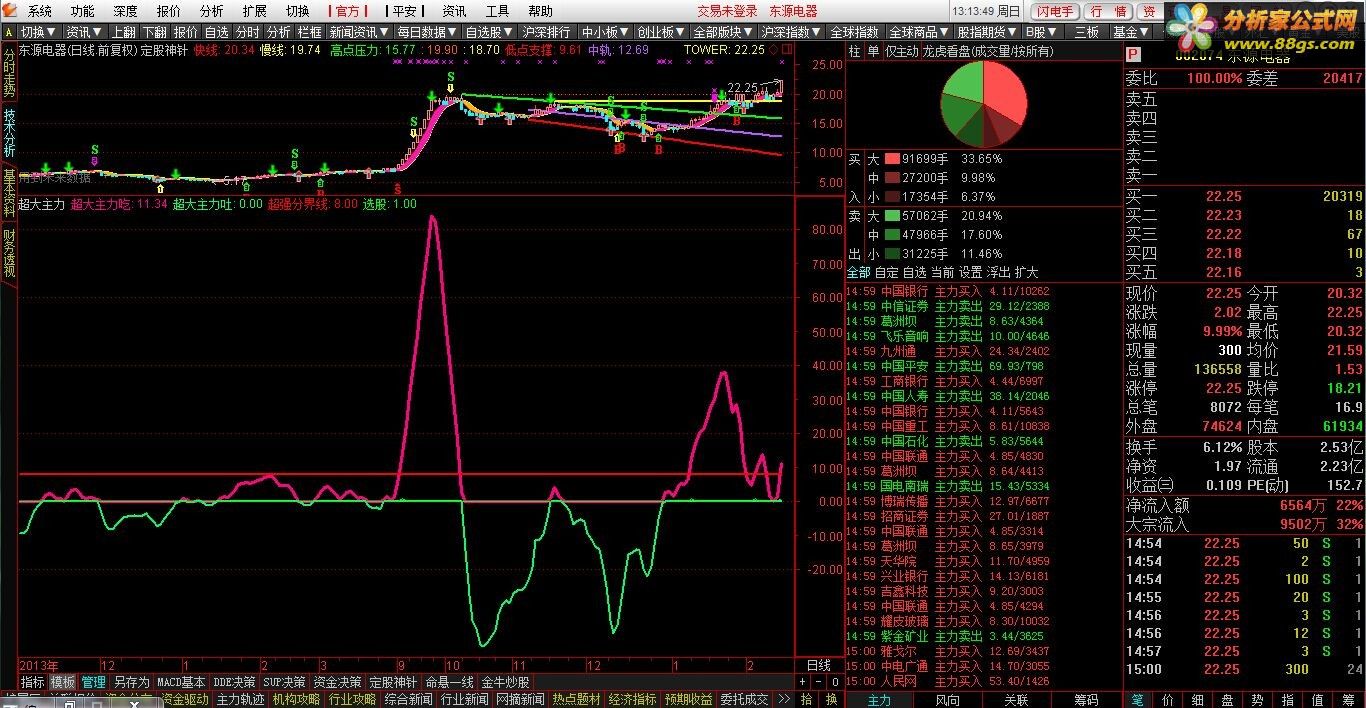Select the 资金决策 indicator tab
Image resolution: width=1366 pixels, height=708 pixels.
tap(338, 682)
